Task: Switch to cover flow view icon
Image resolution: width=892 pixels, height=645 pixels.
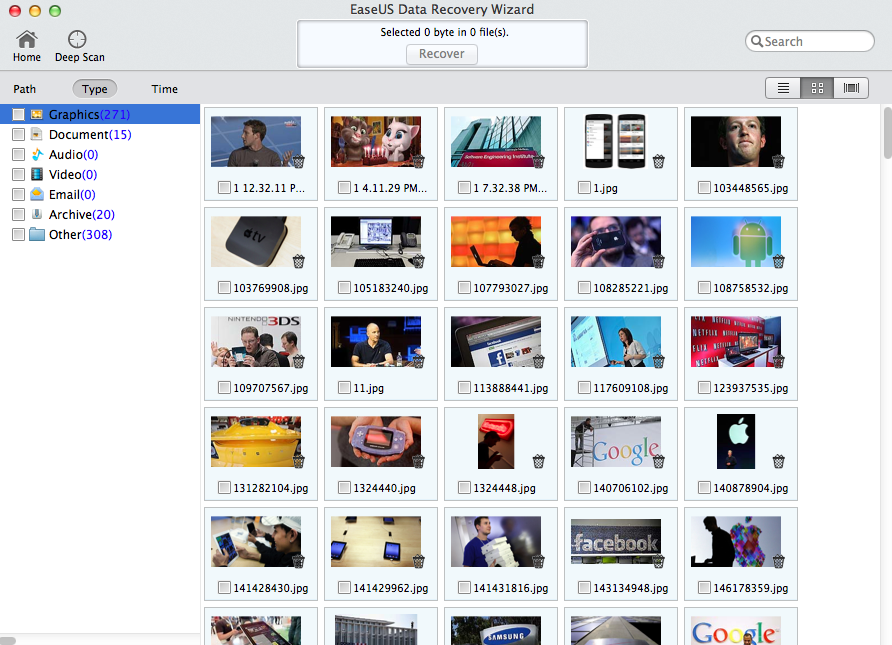Action: point(851,88)
